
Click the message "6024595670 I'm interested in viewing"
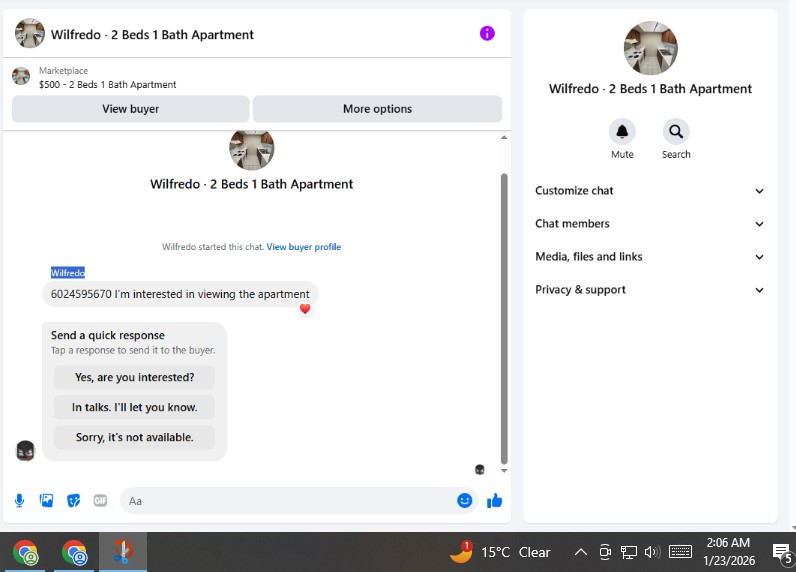180,294
